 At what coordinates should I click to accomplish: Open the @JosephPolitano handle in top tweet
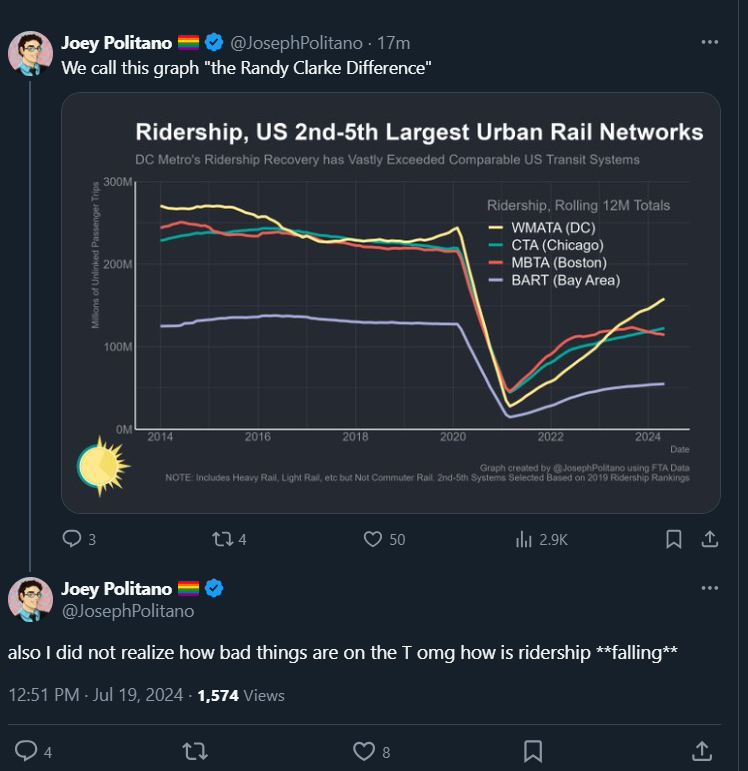coord(297,42)
